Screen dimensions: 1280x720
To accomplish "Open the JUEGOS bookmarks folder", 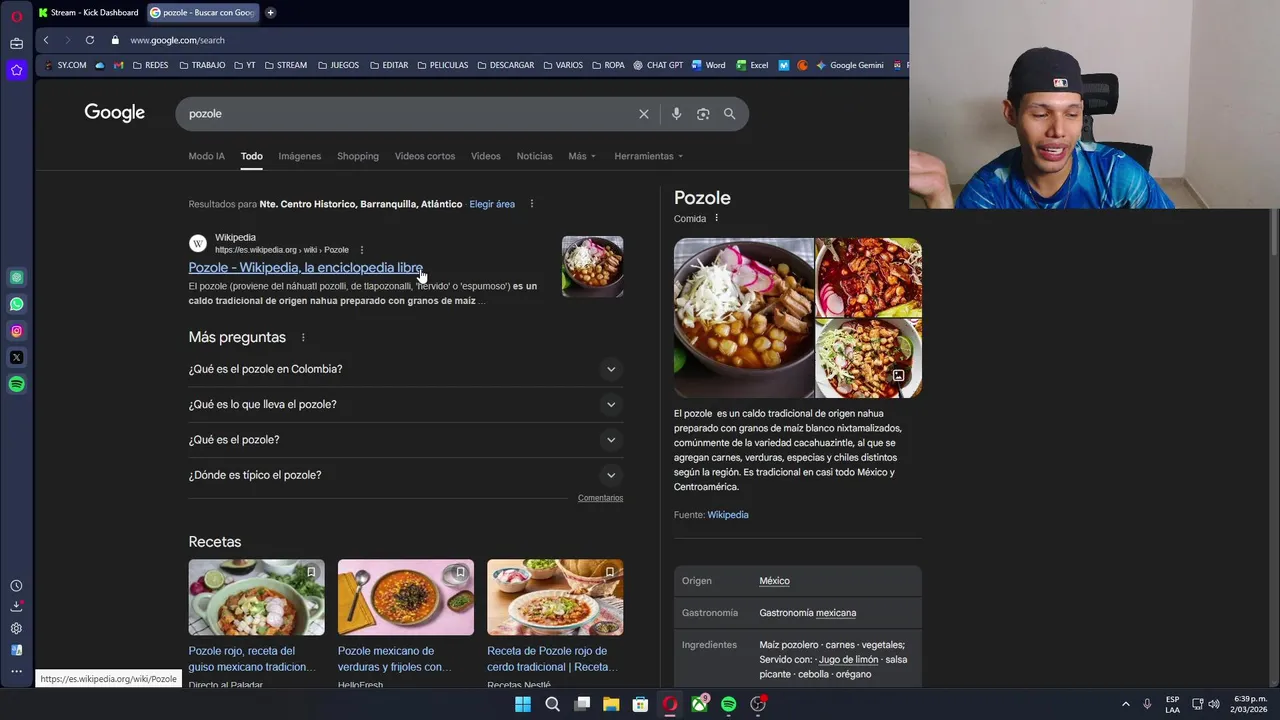I will click(x=338, y=65).
